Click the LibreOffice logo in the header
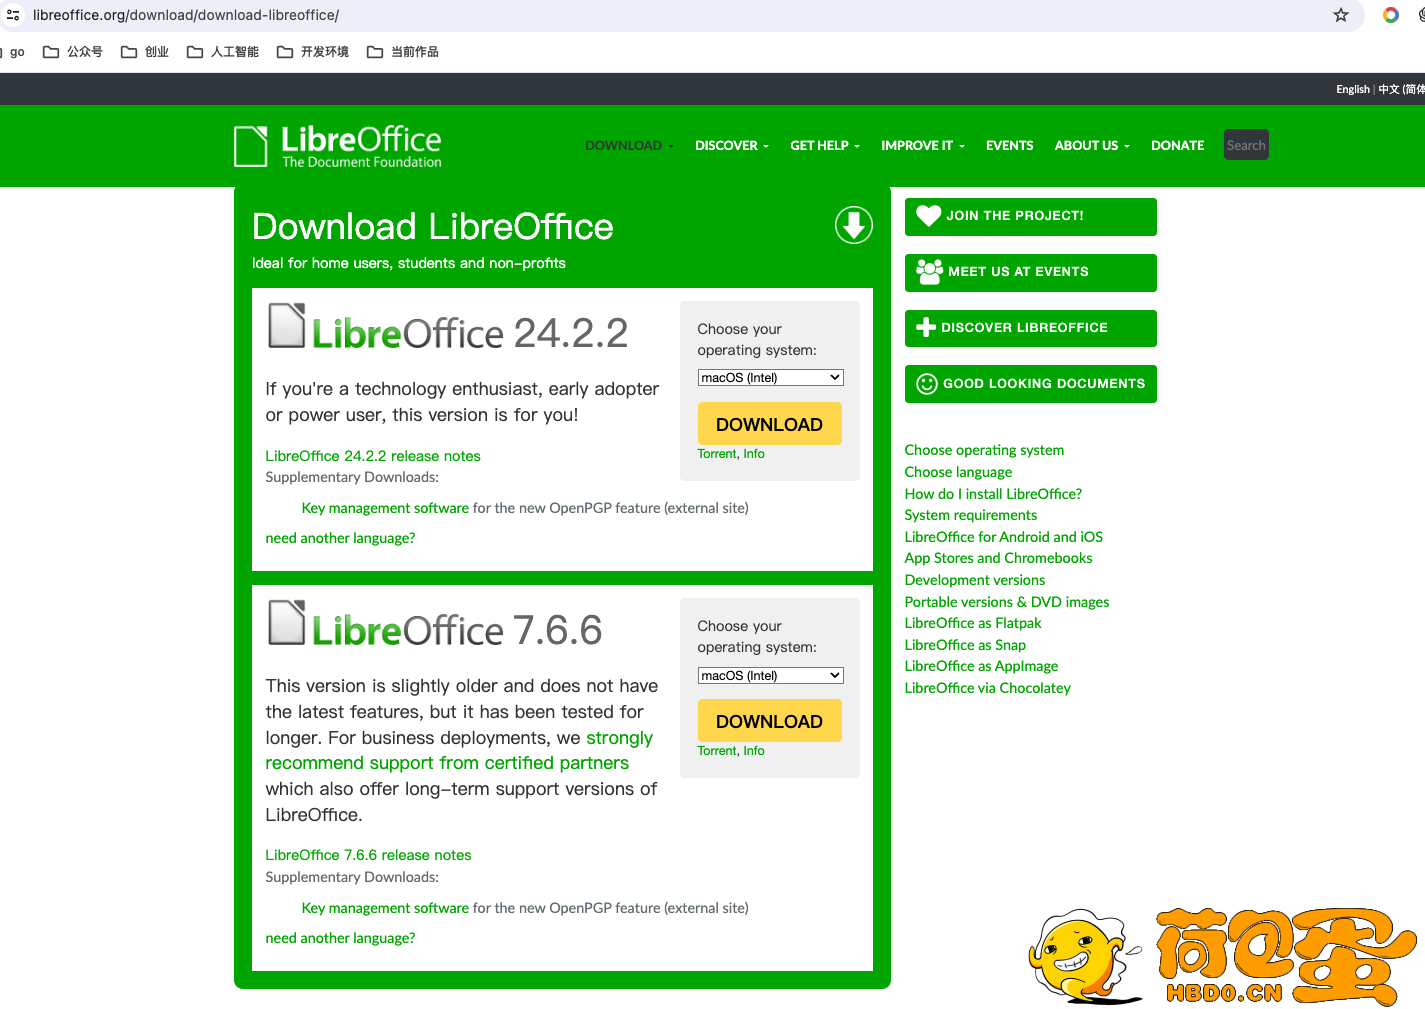Viewport: 1425px width, 1009px height. point(338,146)
